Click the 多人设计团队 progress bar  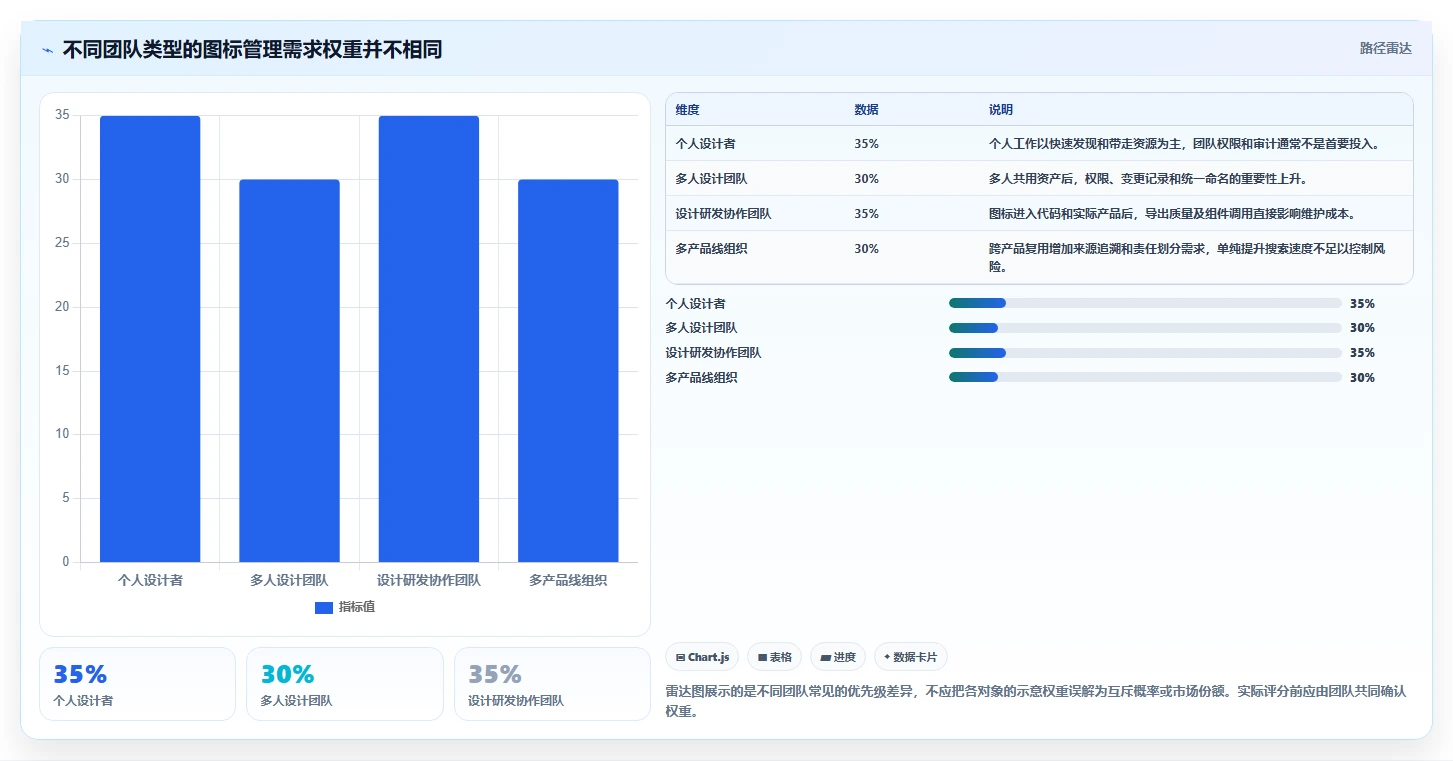click(1145, 328)
